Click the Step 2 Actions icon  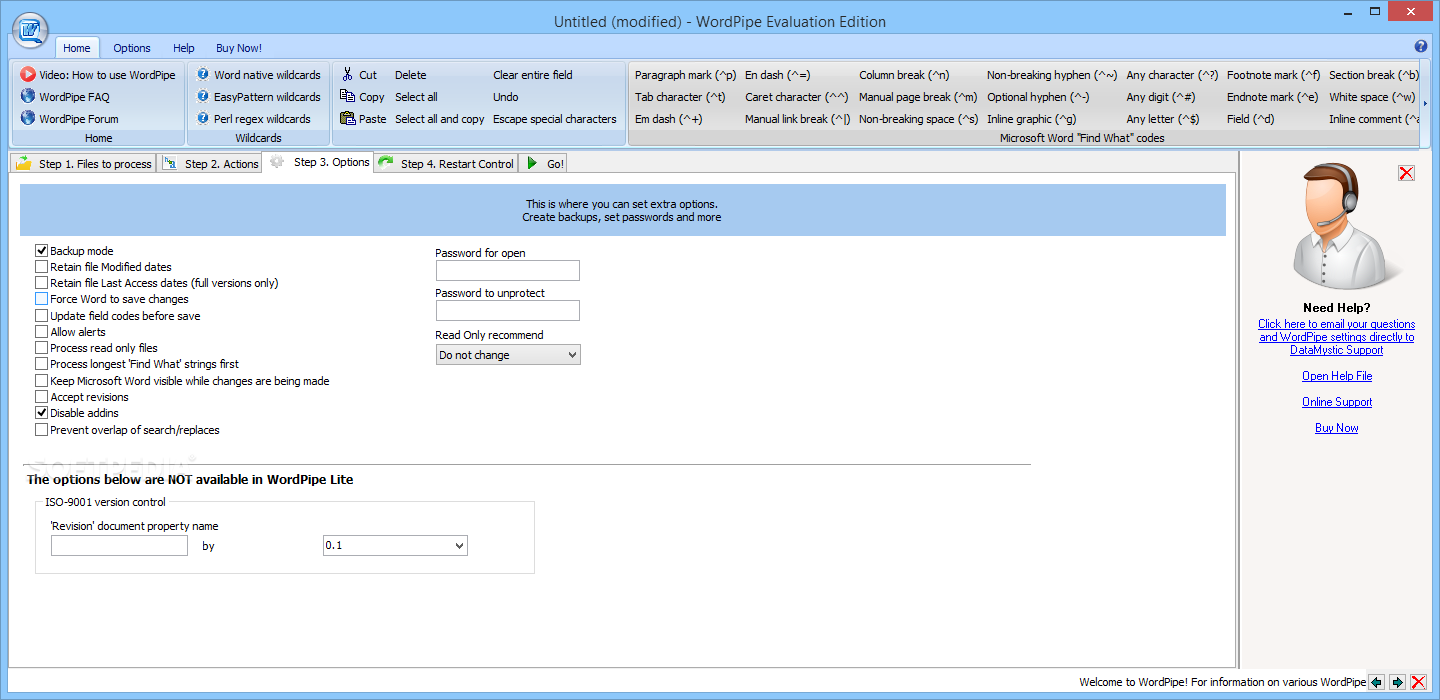click(x=170, y=163)
